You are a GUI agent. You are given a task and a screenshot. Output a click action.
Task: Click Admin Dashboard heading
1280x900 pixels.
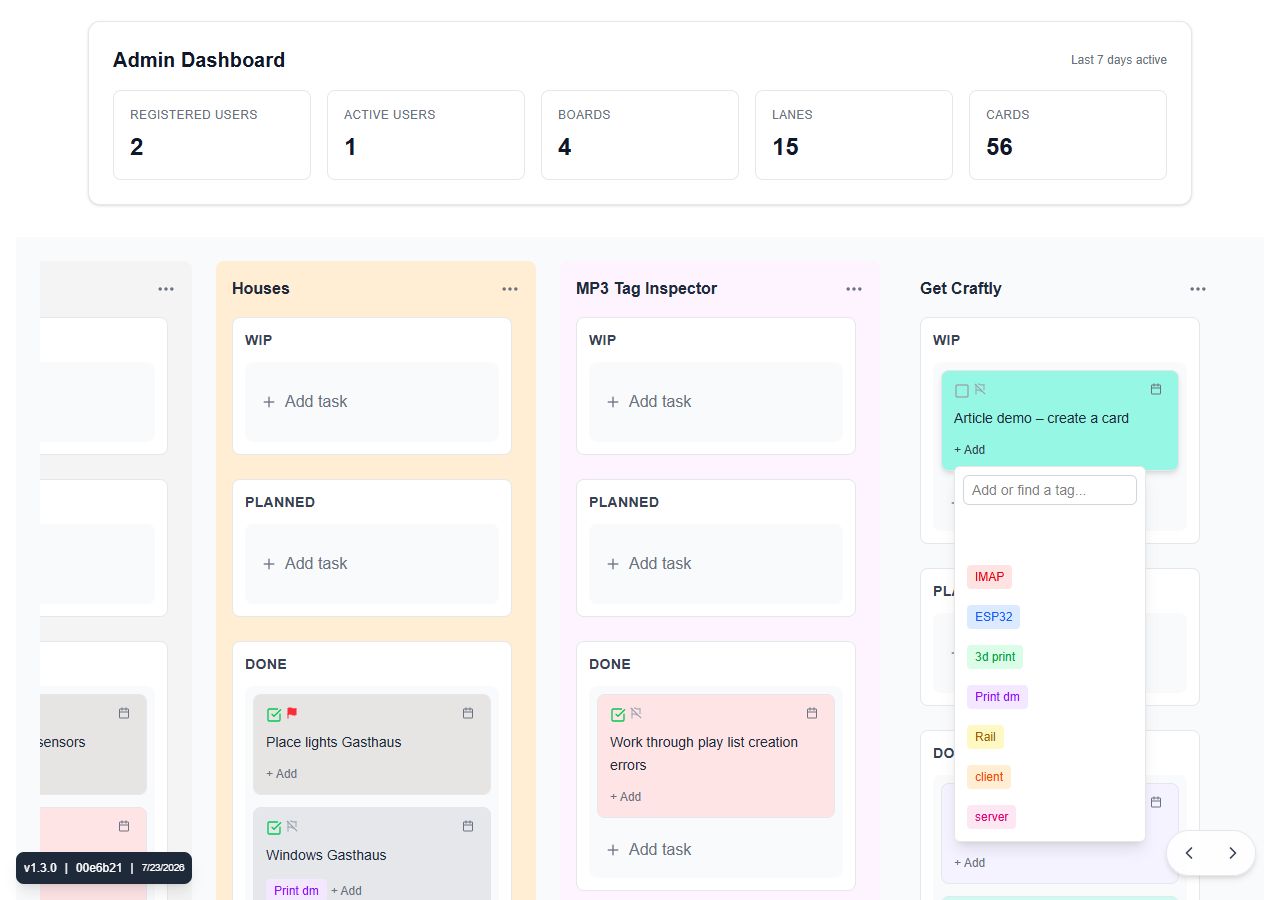pos(199,60)
